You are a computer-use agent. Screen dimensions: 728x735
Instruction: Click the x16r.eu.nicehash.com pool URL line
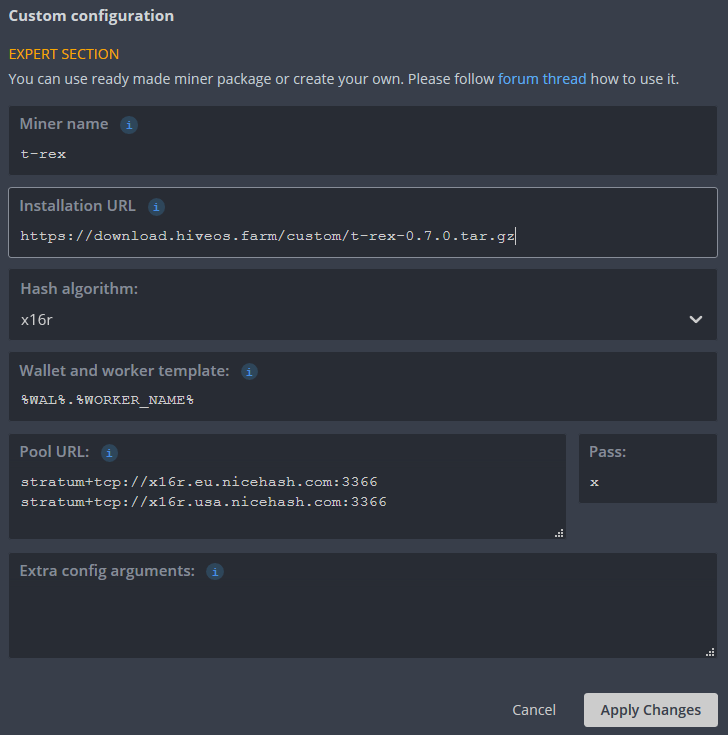199,482
